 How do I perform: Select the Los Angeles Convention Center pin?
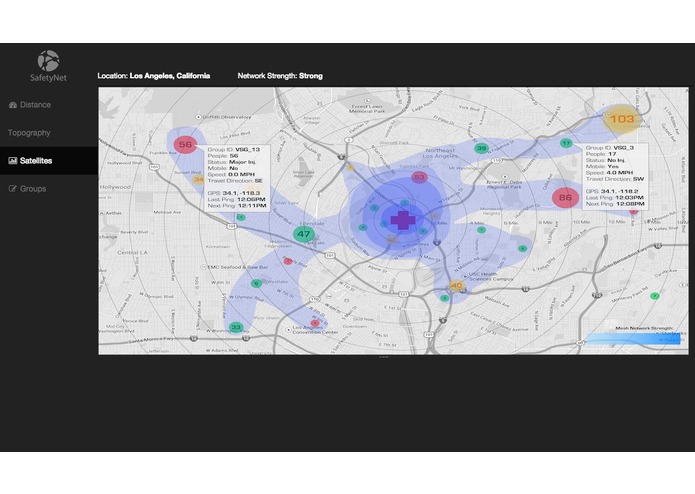point(288,330)
